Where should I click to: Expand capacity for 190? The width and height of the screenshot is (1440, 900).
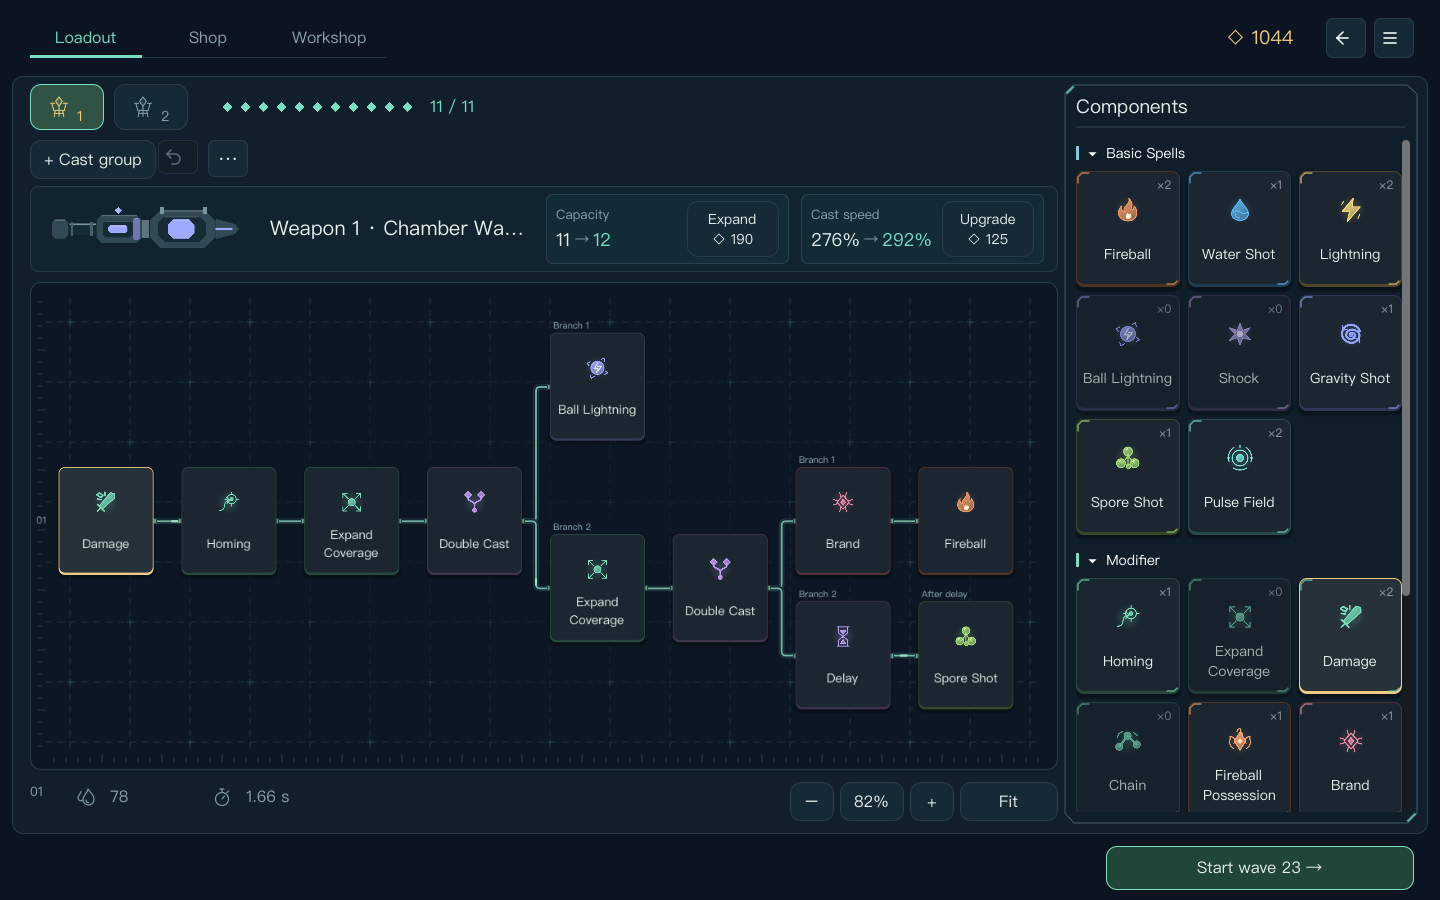[733, 229]
